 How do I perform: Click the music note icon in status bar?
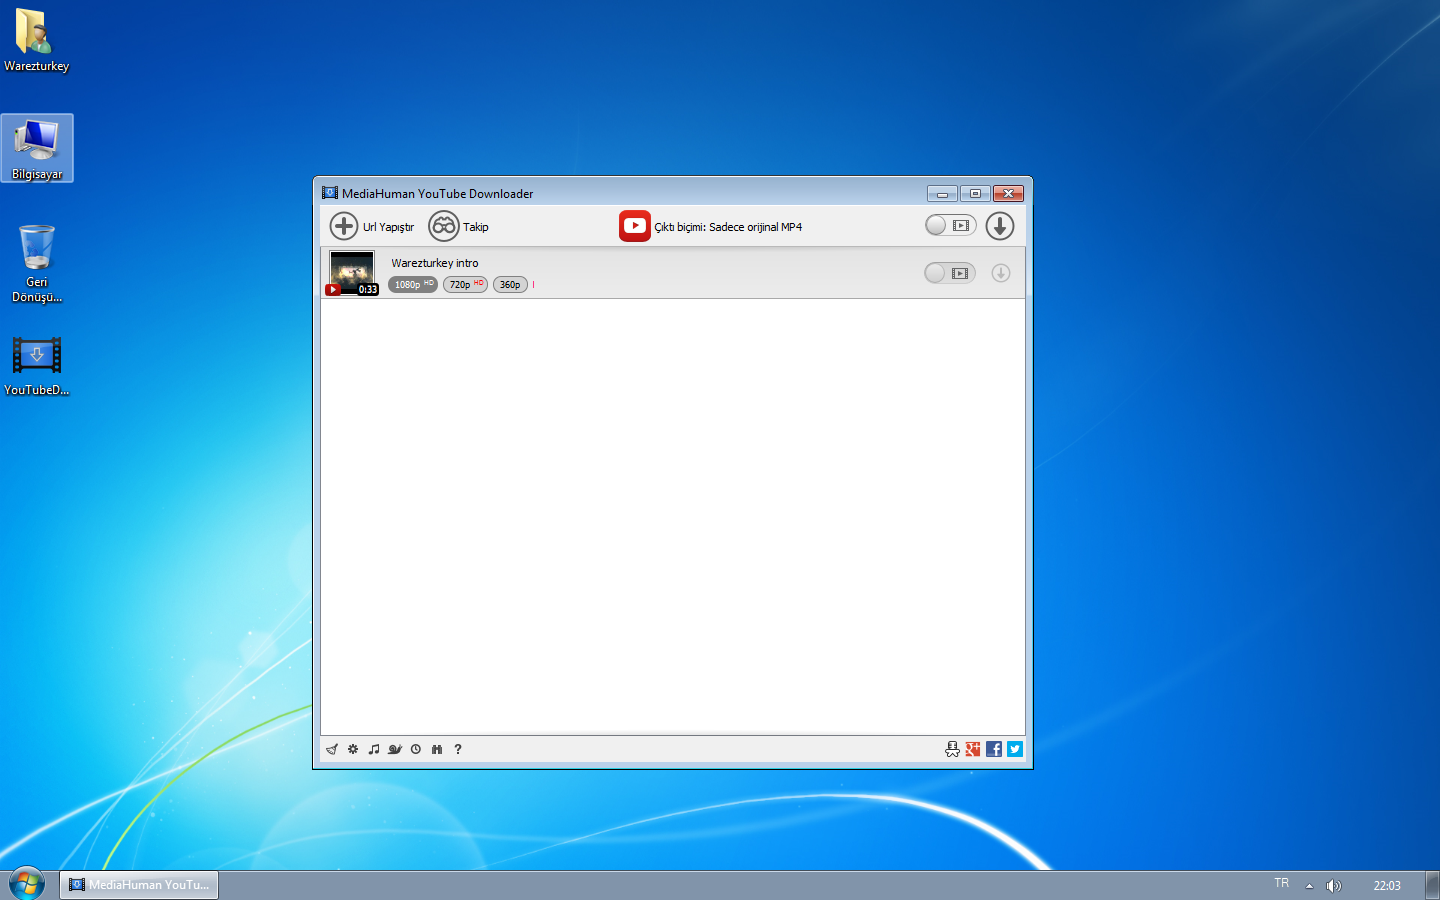tap(374, 749)
